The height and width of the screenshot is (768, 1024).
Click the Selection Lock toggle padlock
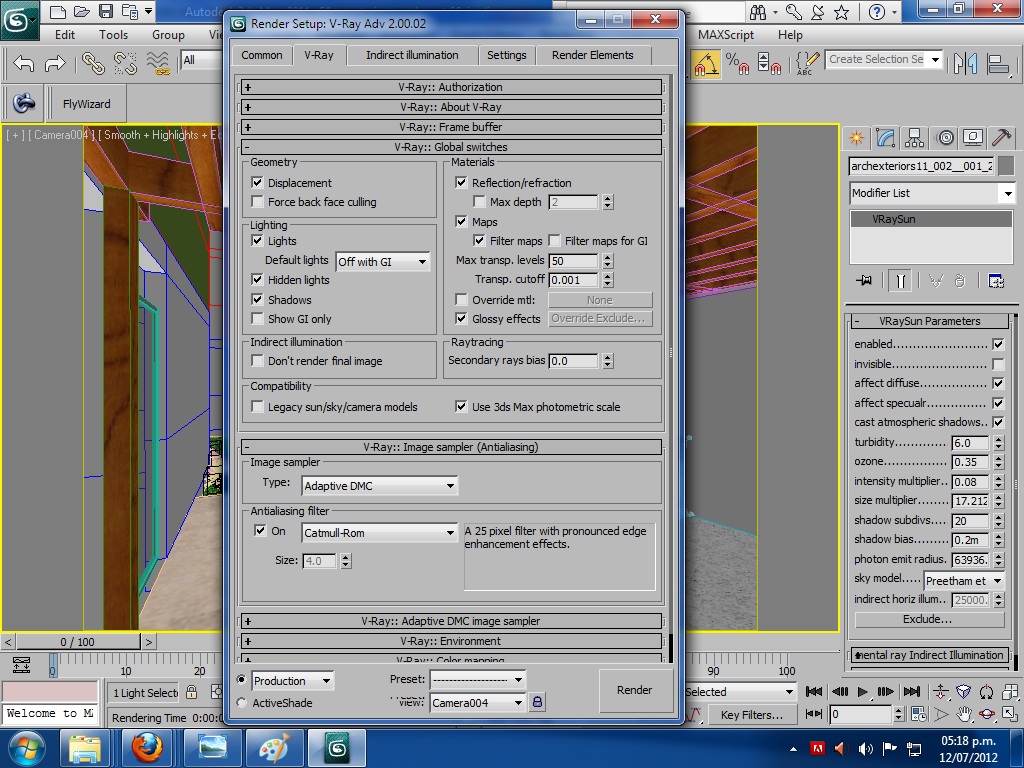(x=191, y=692)
